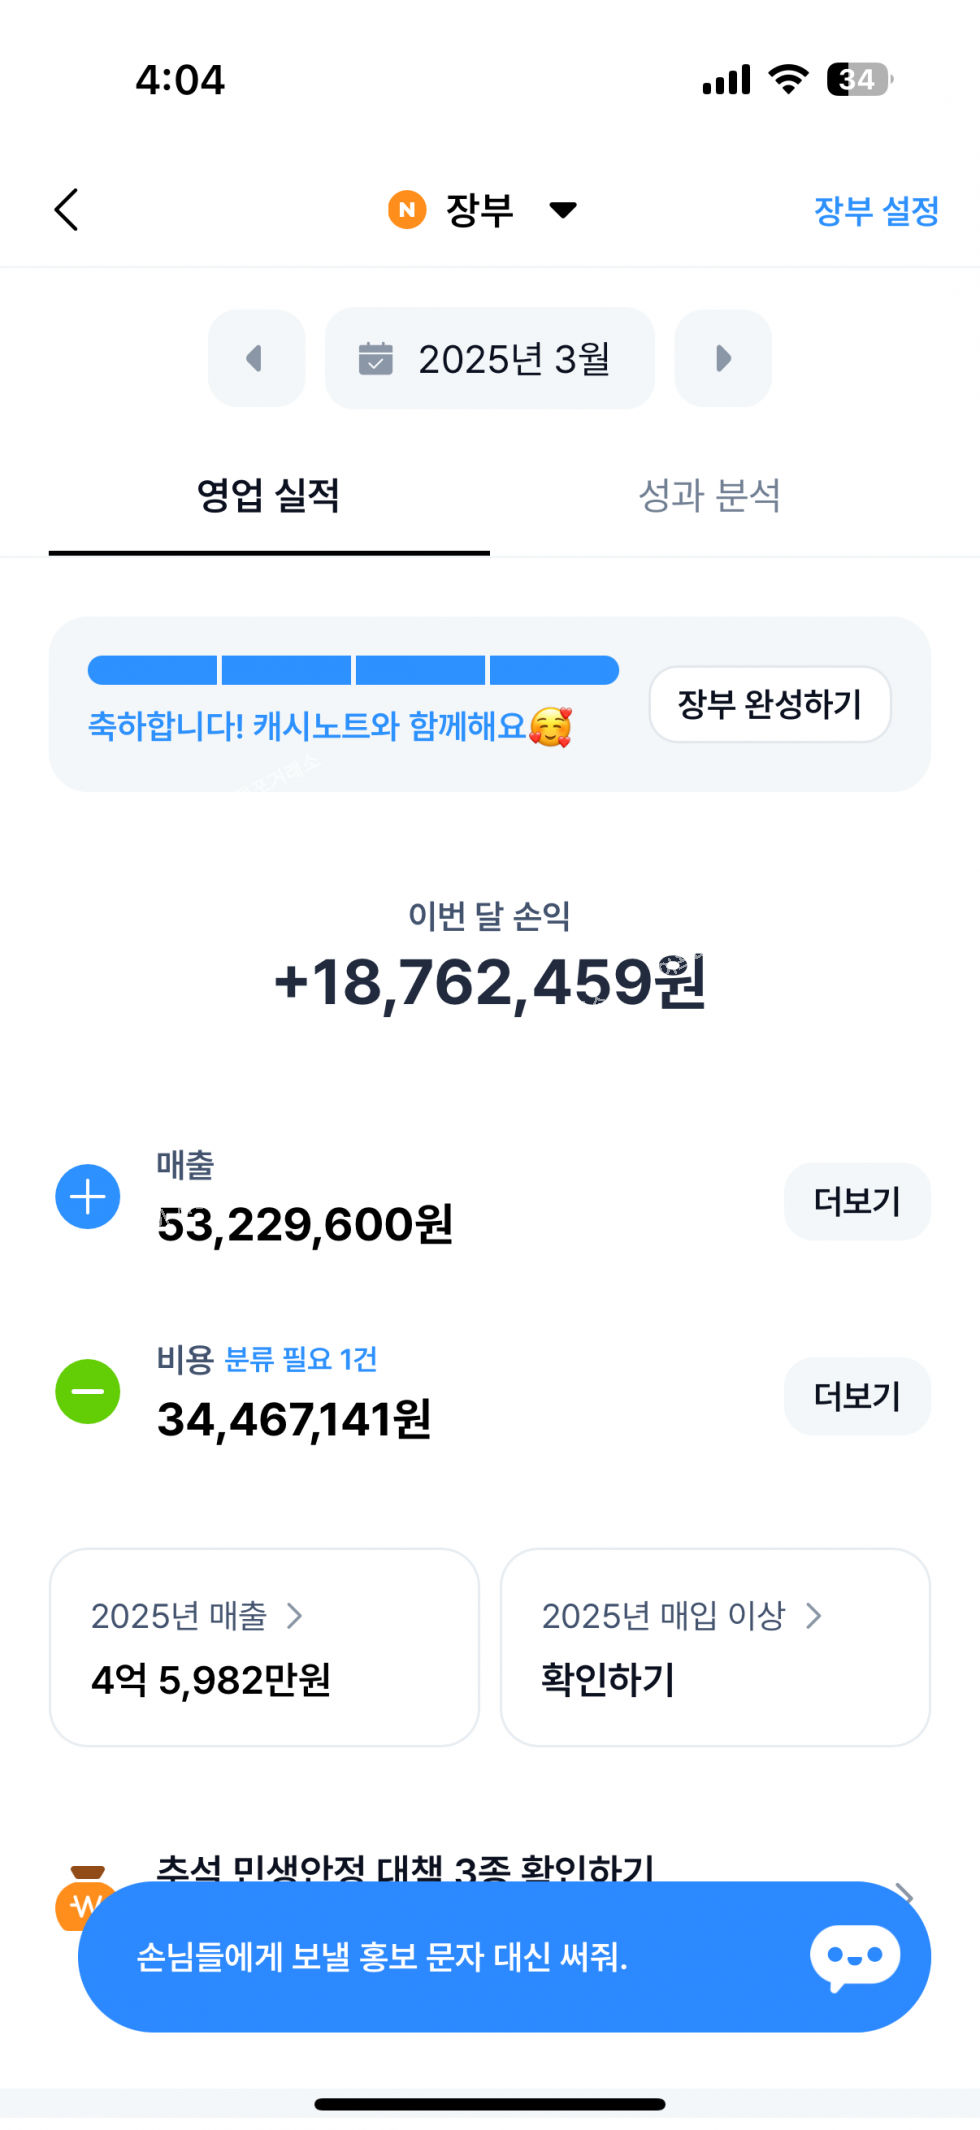Expand the 2025년 매출 chevron

(x=294, y=1616)
